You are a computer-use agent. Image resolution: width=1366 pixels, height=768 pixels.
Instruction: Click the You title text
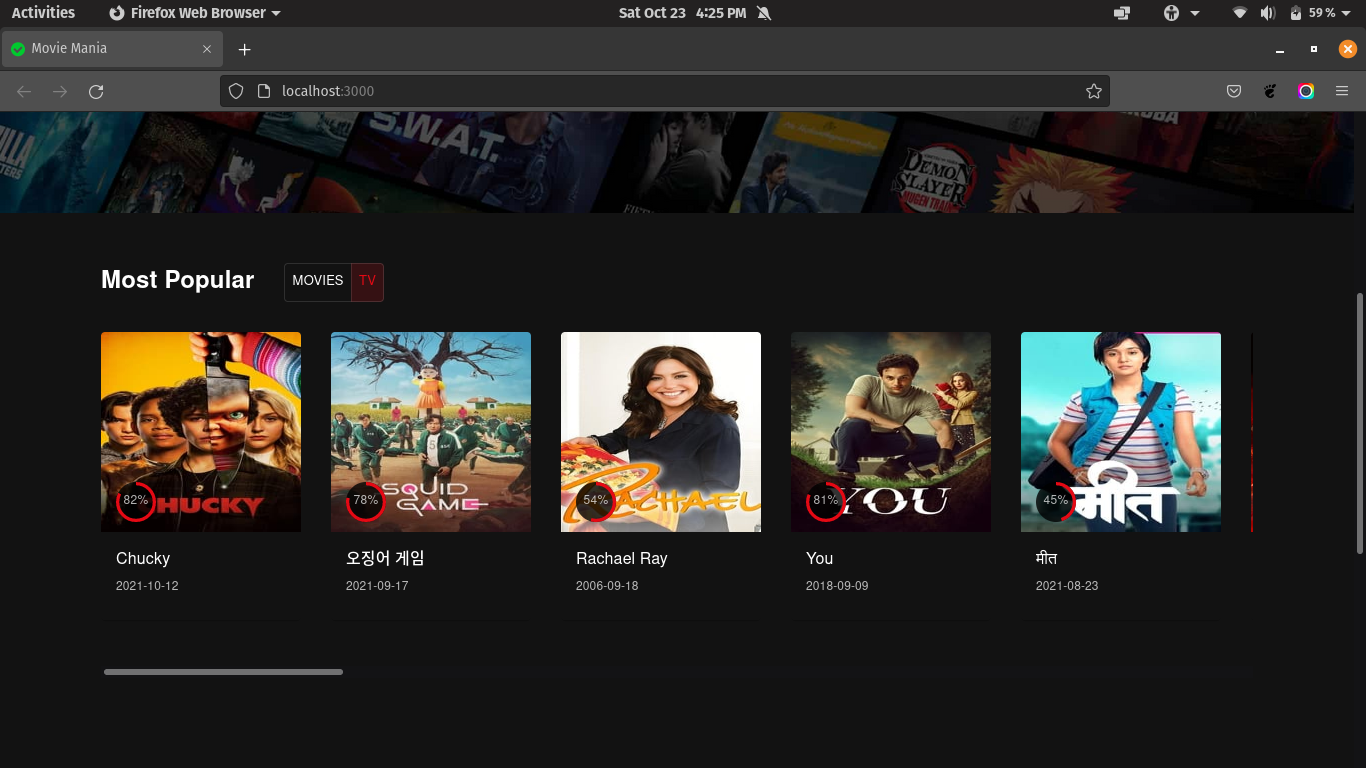[x=819, y=558]
